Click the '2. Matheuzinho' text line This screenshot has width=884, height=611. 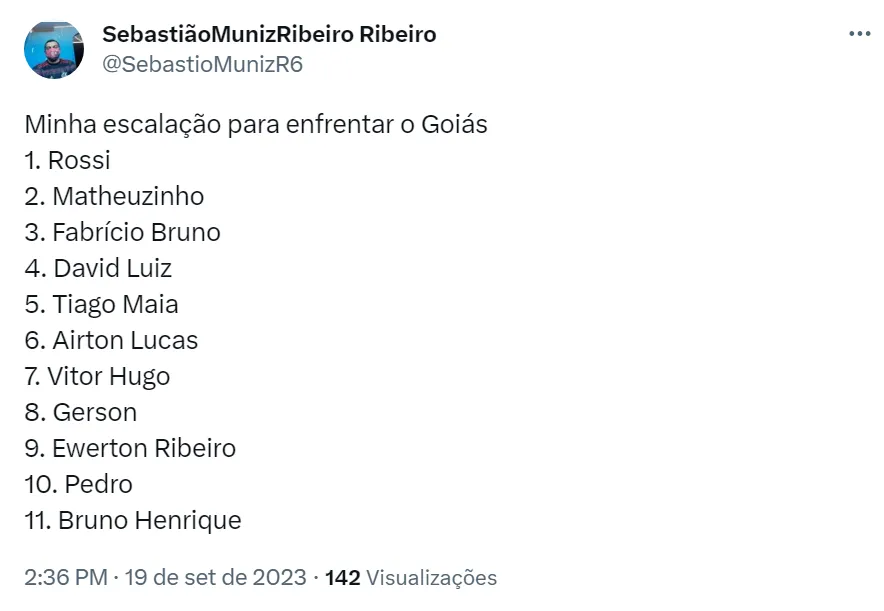(114, 196)
